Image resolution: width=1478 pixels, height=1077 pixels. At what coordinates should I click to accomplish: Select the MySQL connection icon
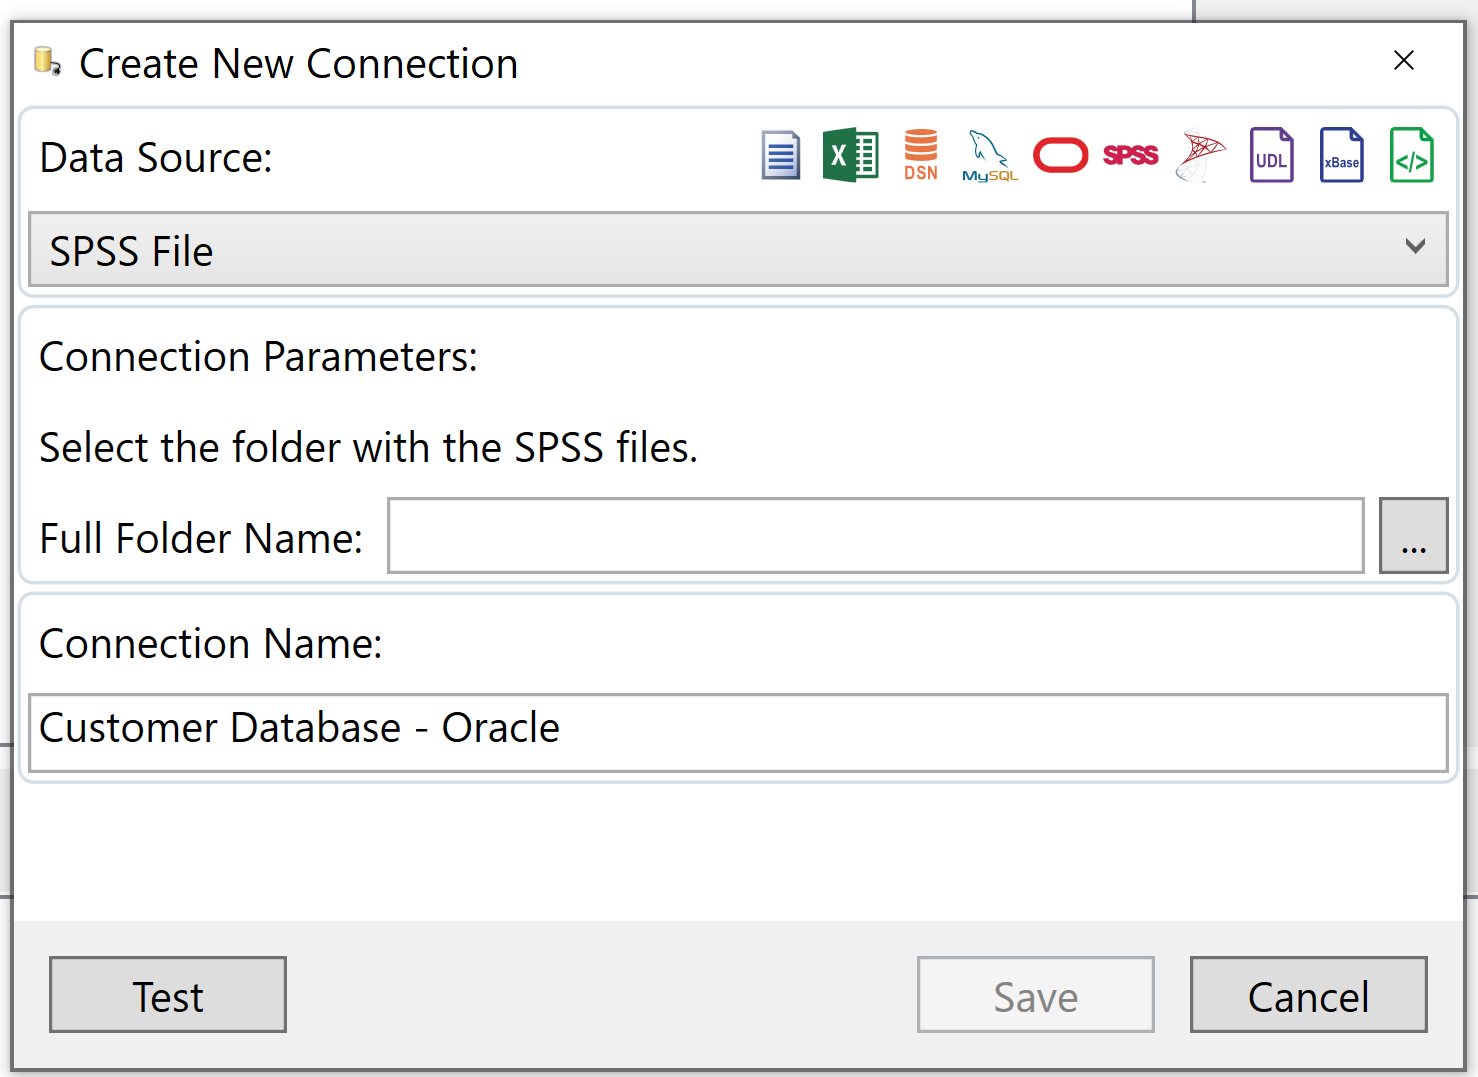tap(989, 155)
